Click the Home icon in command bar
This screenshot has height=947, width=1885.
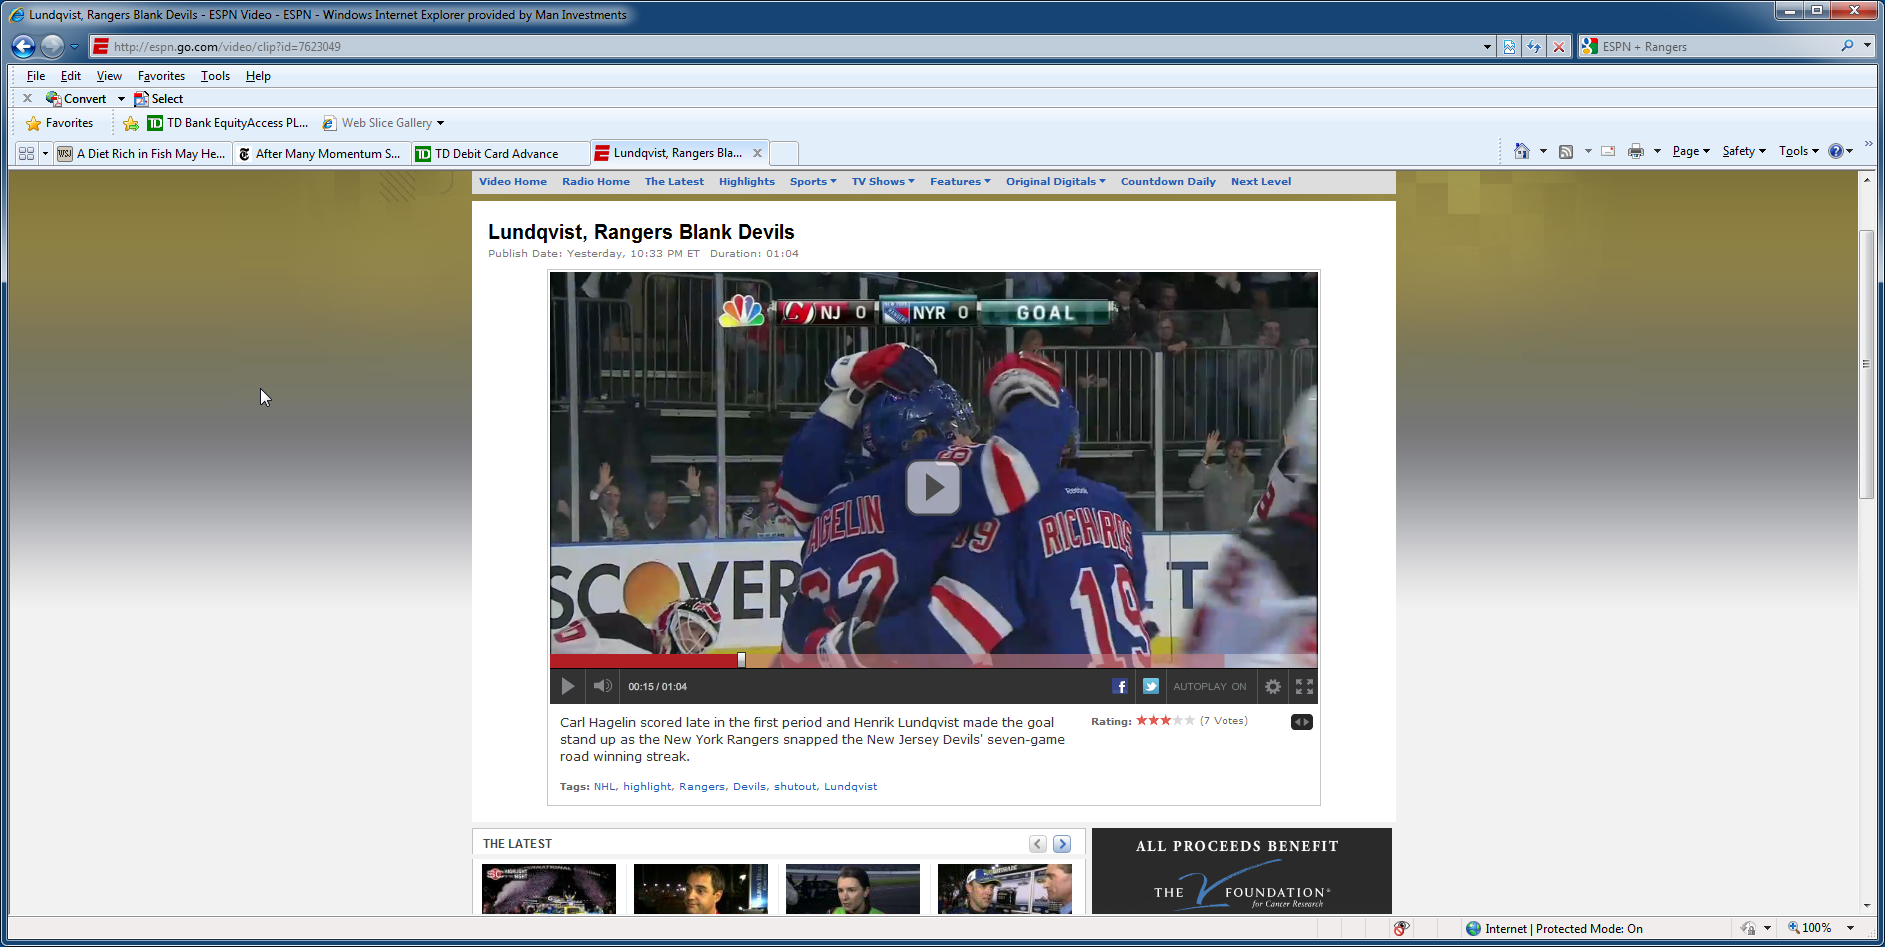coord(1521,151)
